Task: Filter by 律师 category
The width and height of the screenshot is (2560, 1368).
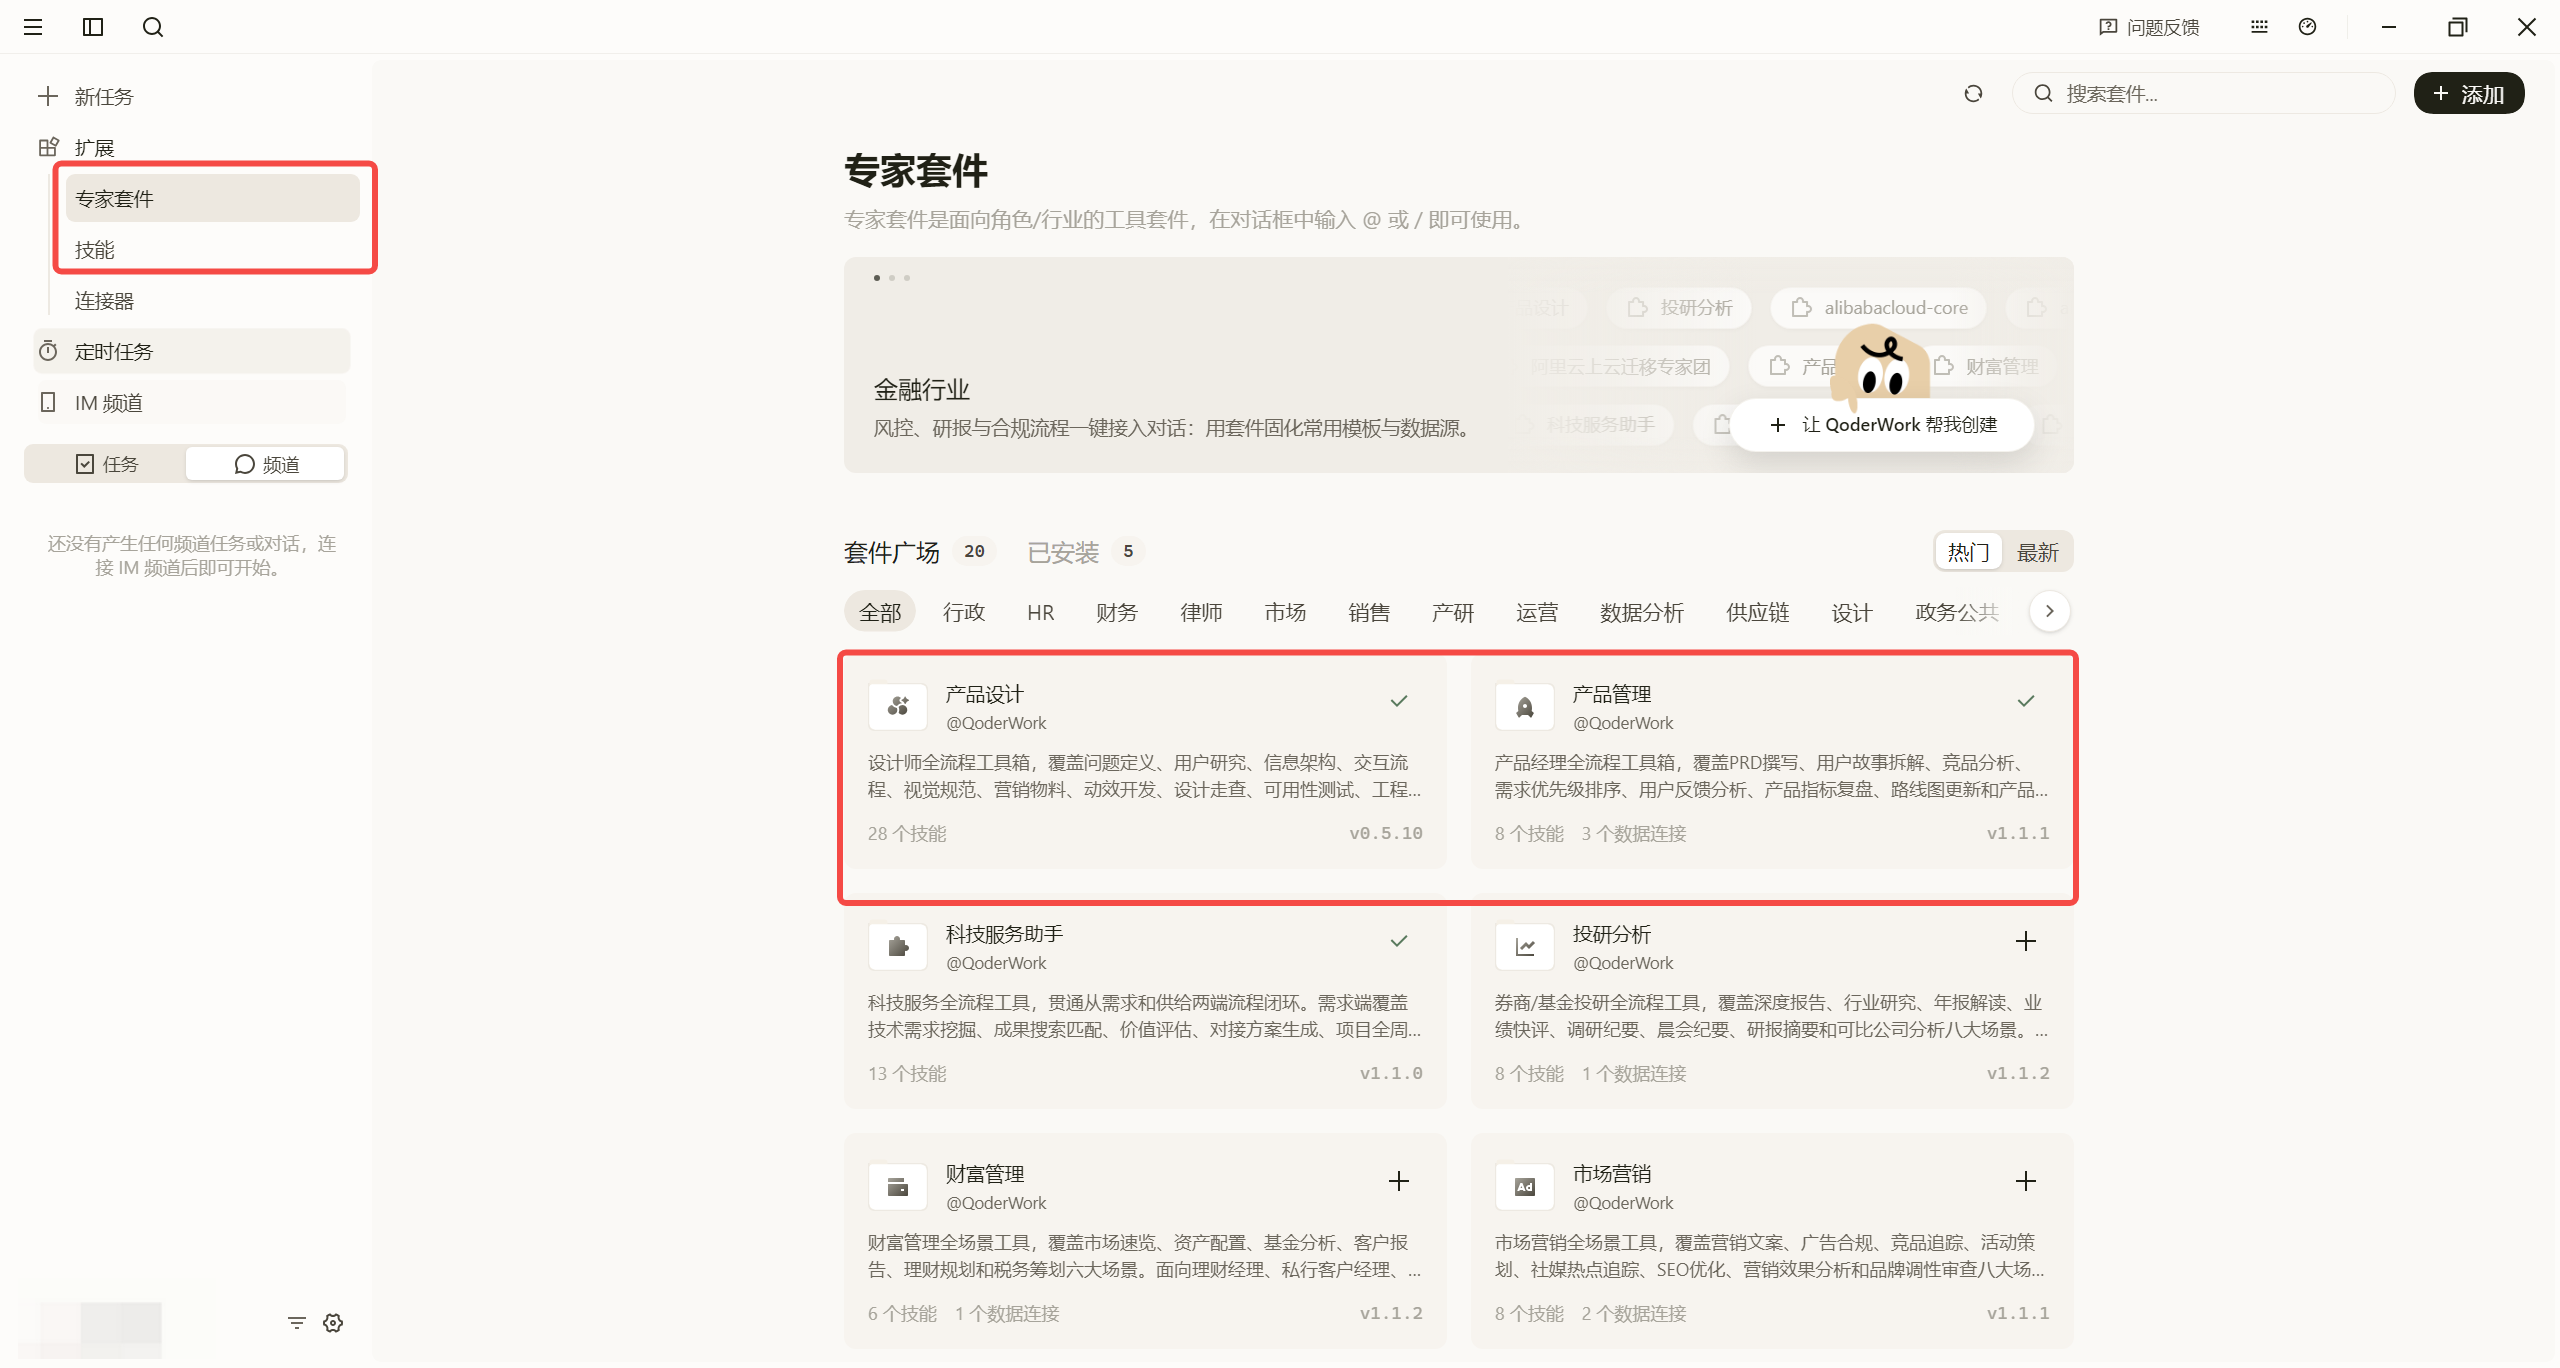Action: point(1201,612)
